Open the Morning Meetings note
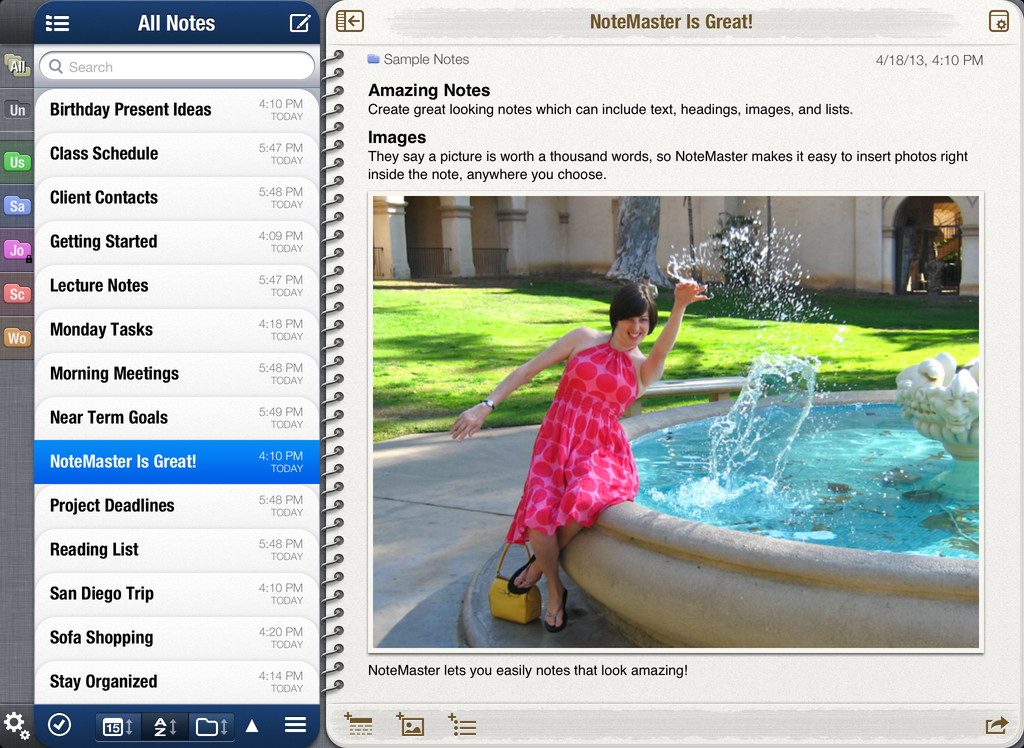1024x748 pixels. (177, 374)
